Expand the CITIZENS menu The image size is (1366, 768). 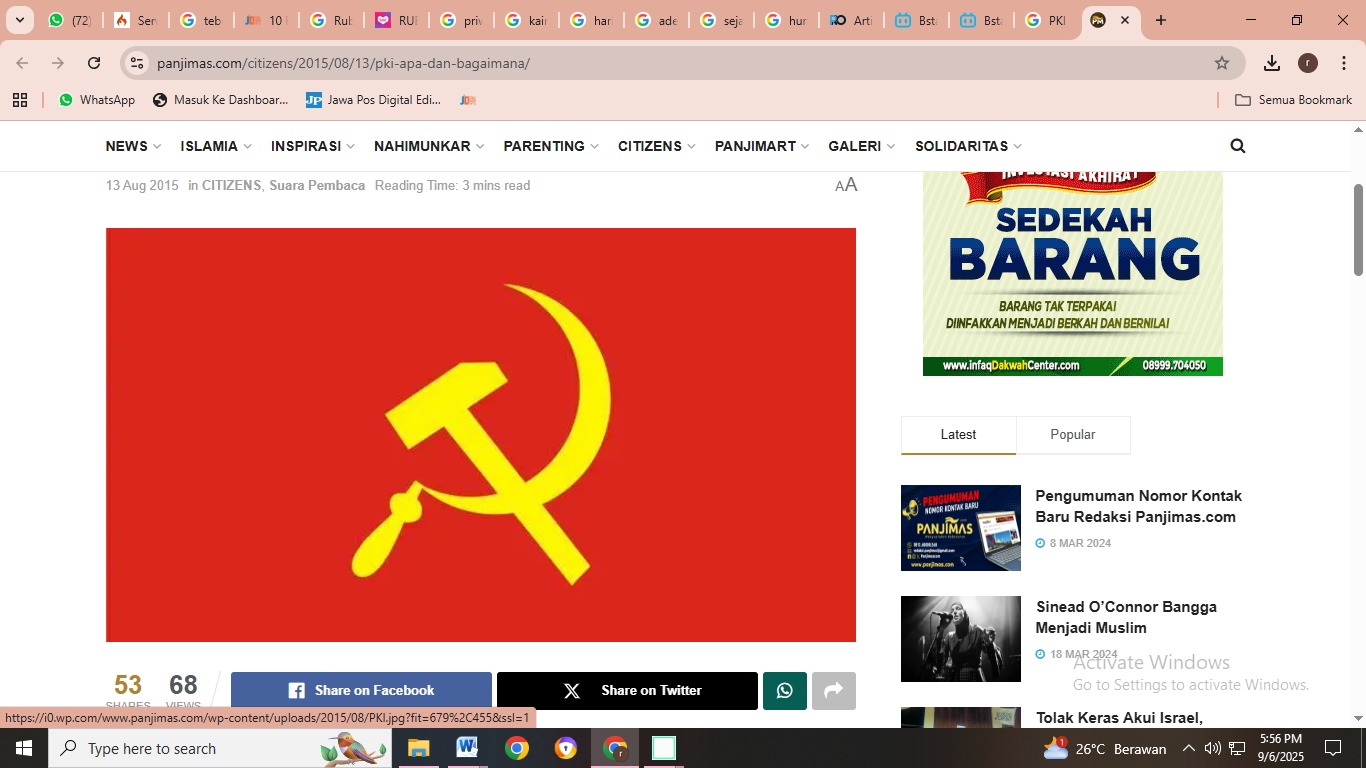click(656, 146)
